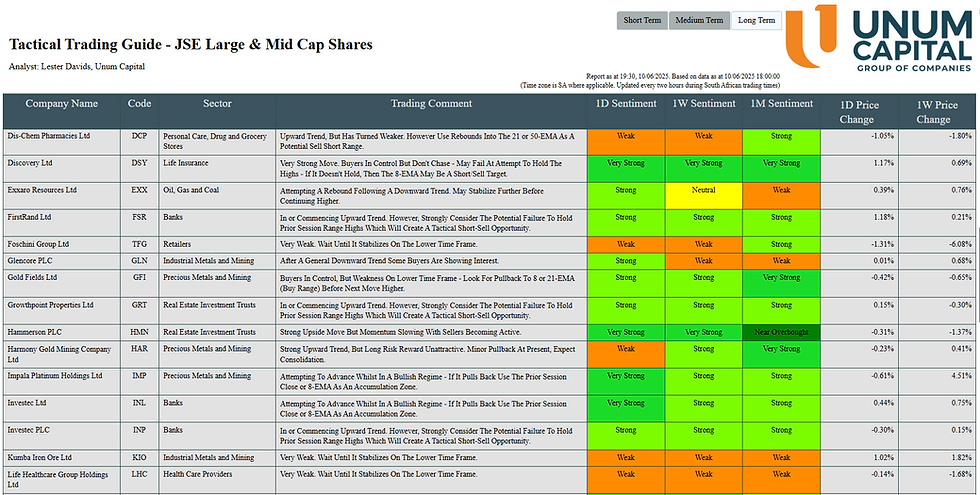Select Gold Fields Ltd company name
This screenshot has width=980, height=495.
point(32,278)
